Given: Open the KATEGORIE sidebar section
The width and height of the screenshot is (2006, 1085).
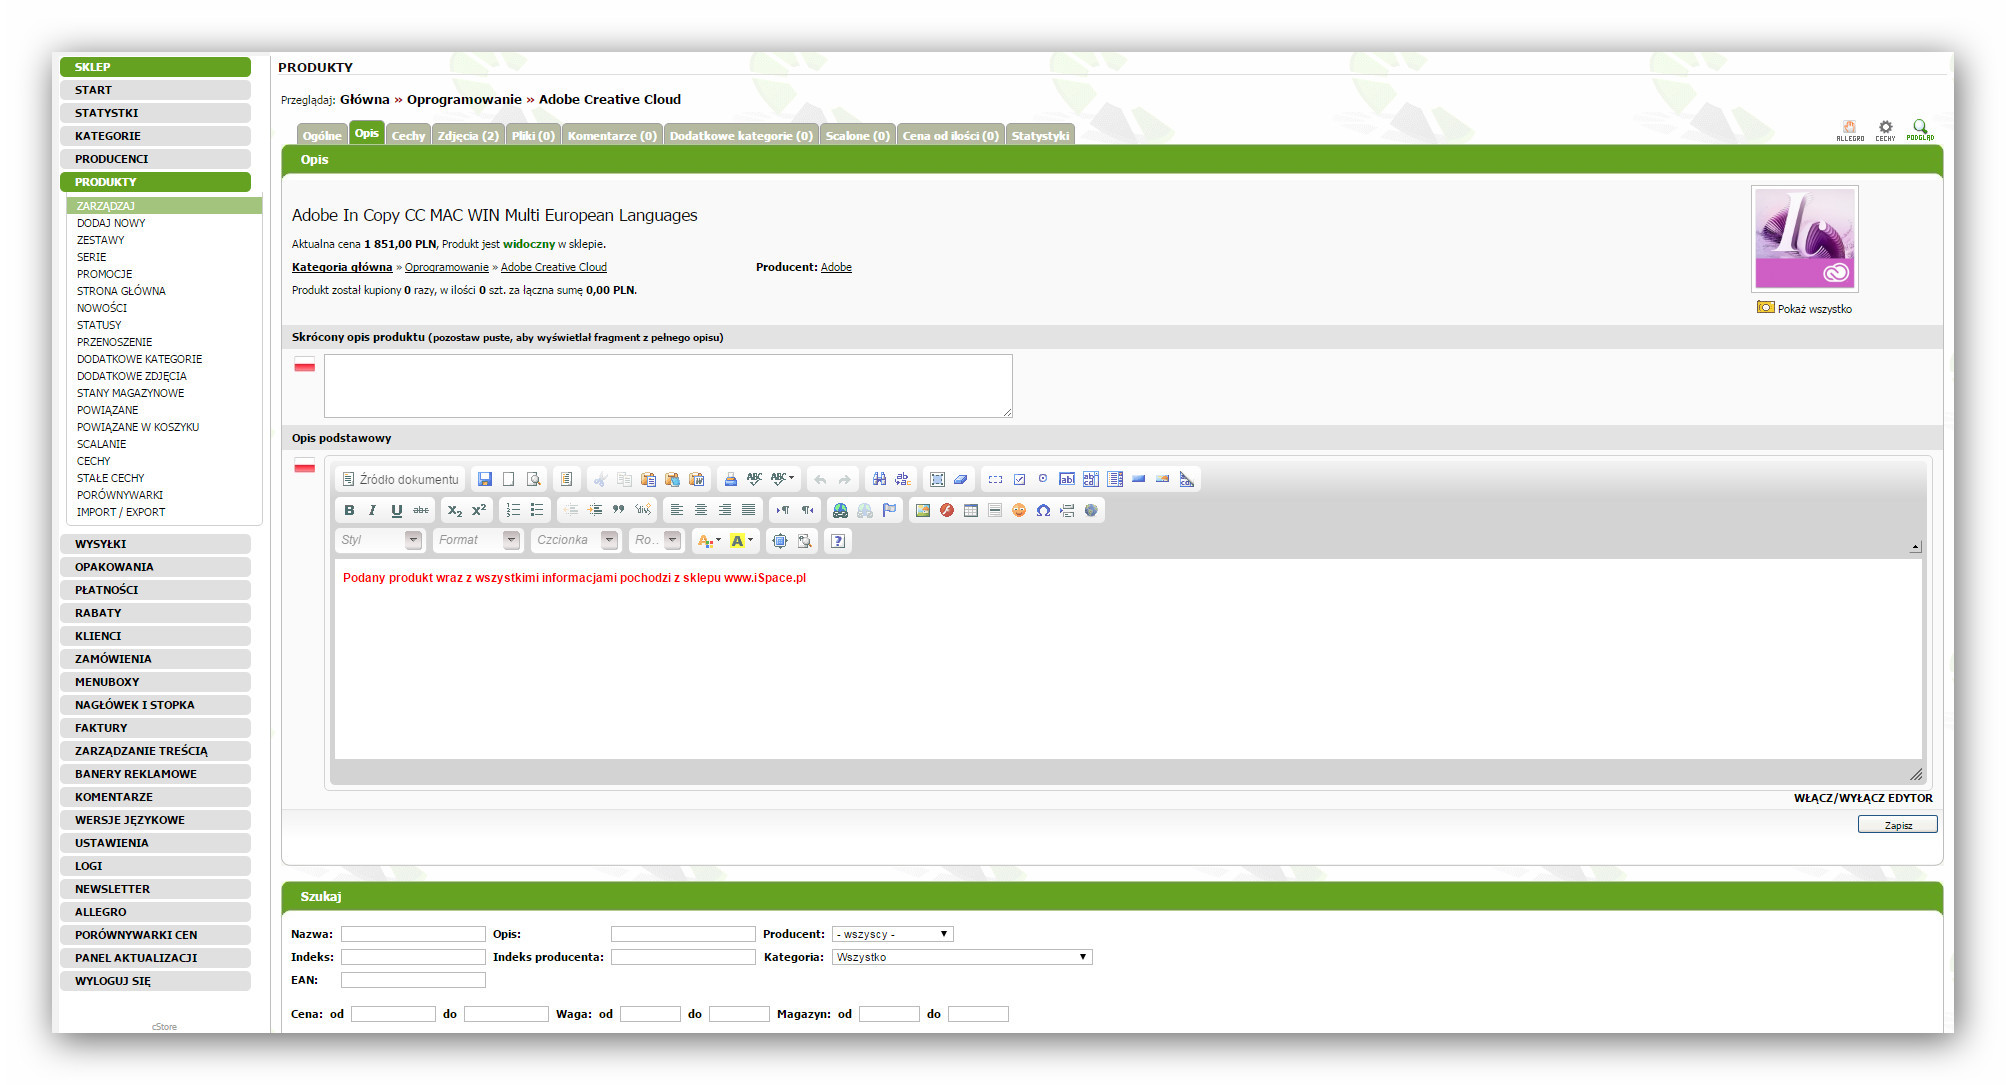Looking at the screenshot, I should pyautogui.click(x=155, y=136).
